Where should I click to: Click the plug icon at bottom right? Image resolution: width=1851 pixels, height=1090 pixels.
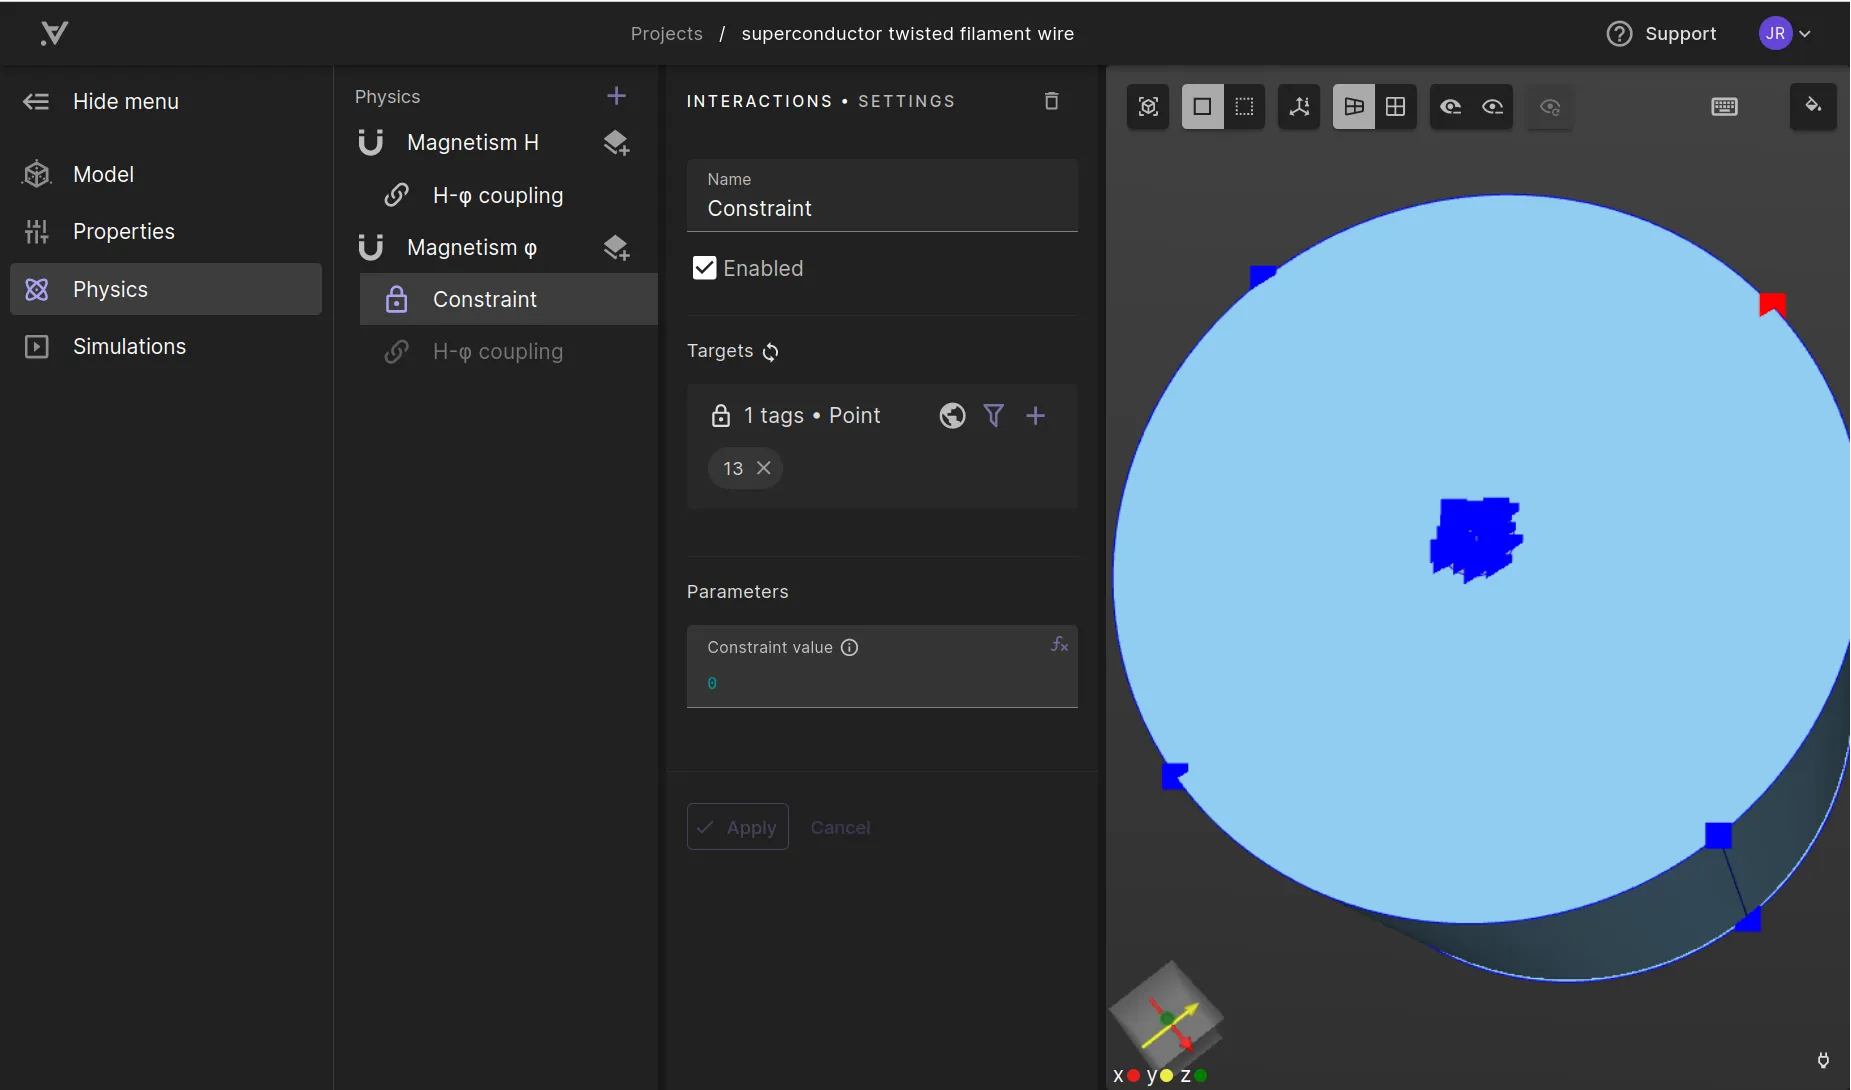[1823, 1060]
